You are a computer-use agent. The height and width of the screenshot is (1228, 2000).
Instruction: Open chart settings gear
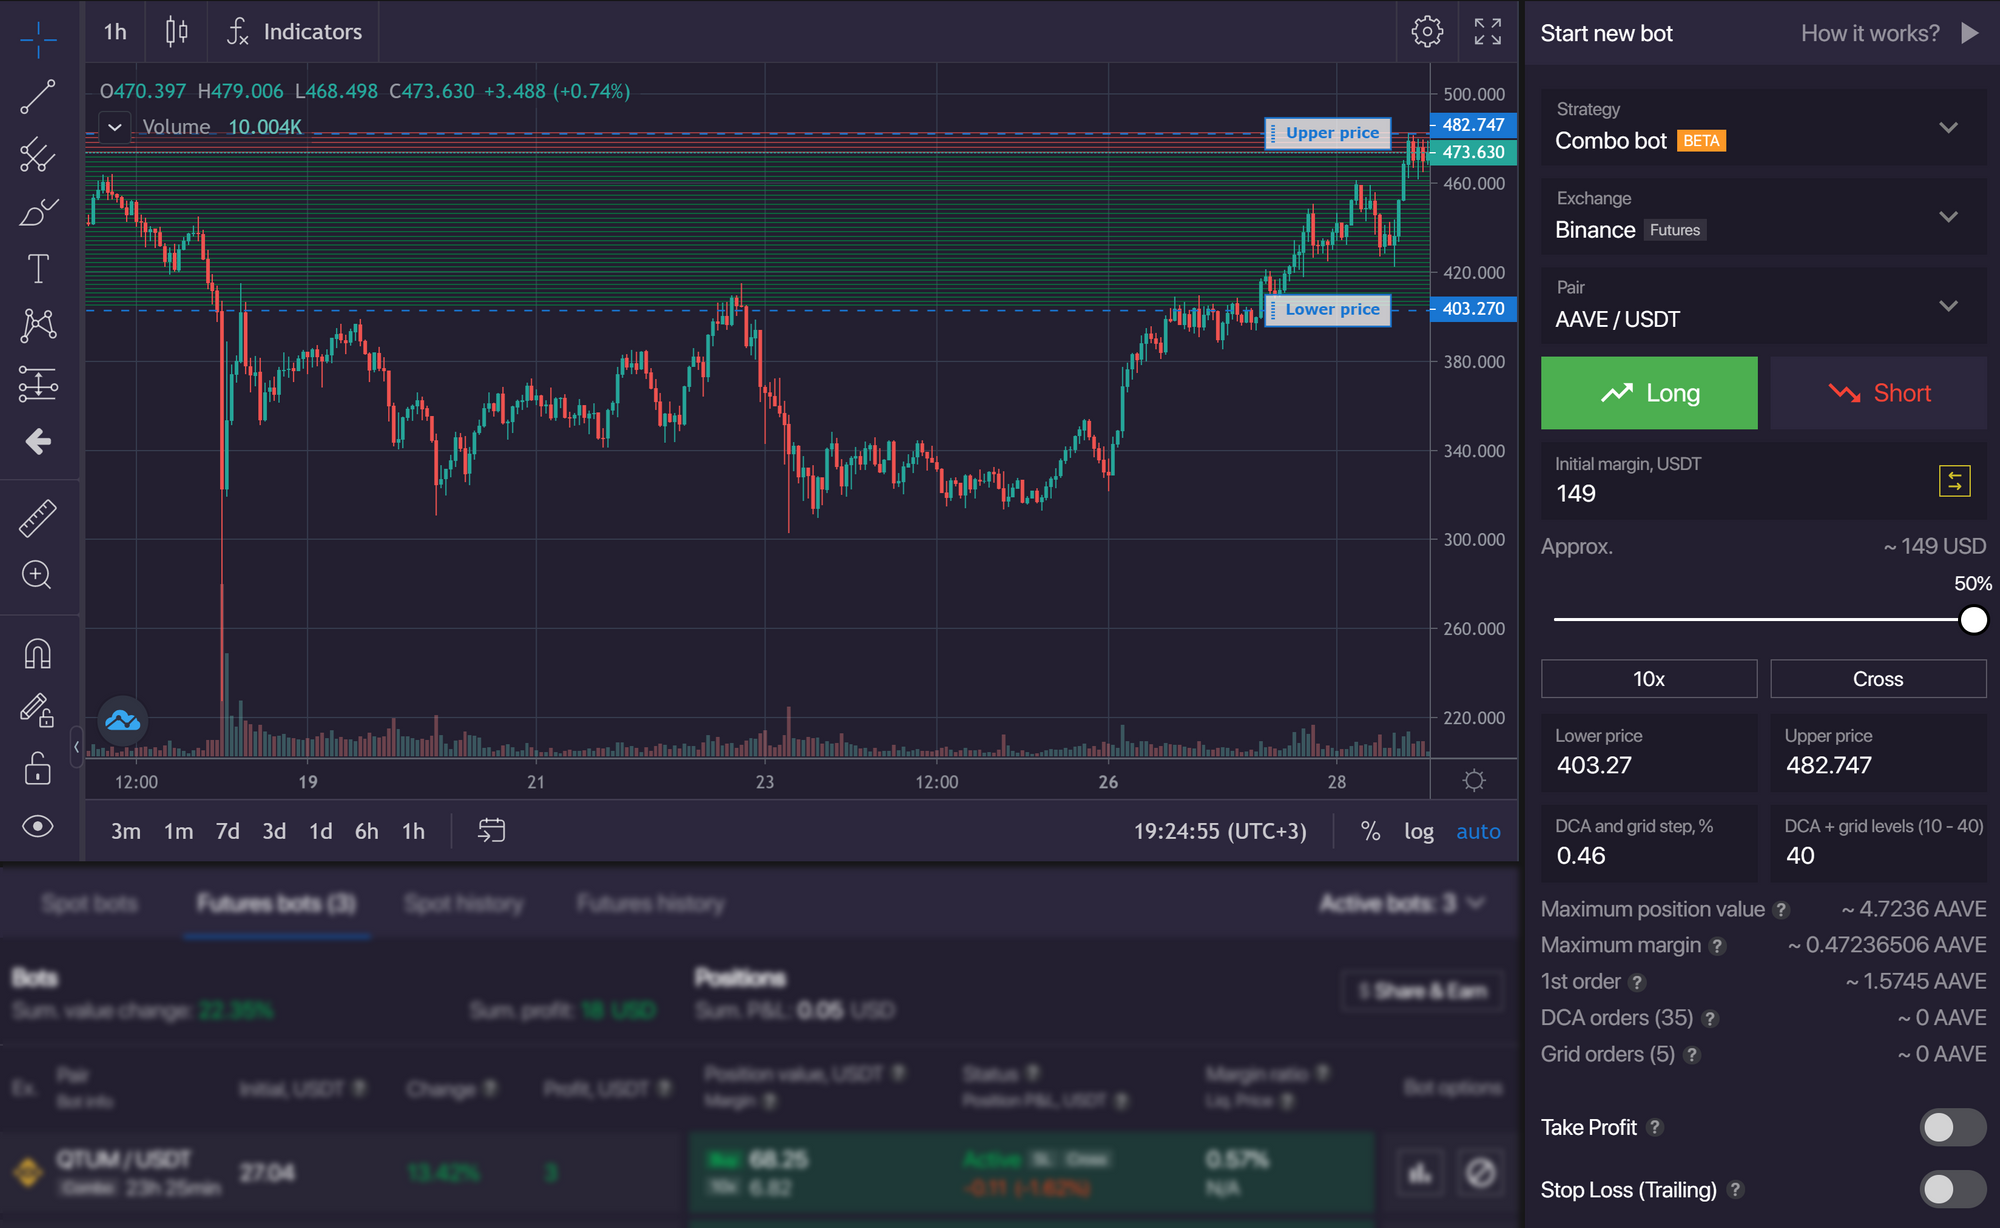pyautogui.click(x=1427, y=32)
